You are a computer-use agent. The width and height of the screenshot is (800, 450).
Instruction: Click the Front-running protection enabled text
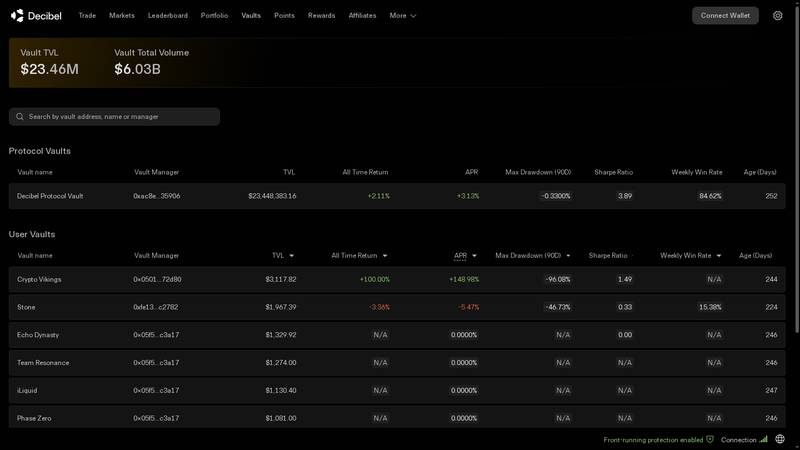click(653, 440)
